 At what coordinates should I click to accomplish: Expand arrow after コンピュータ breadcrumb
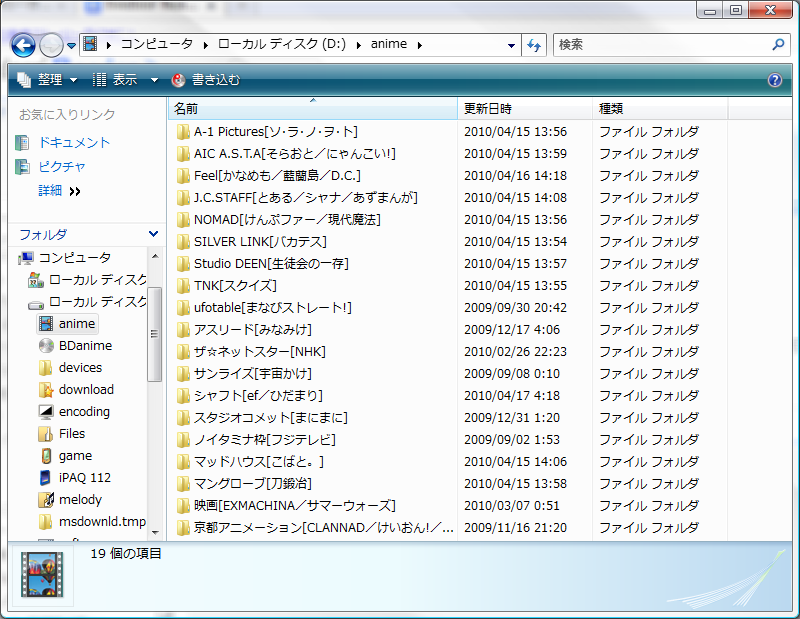[205, 45]
